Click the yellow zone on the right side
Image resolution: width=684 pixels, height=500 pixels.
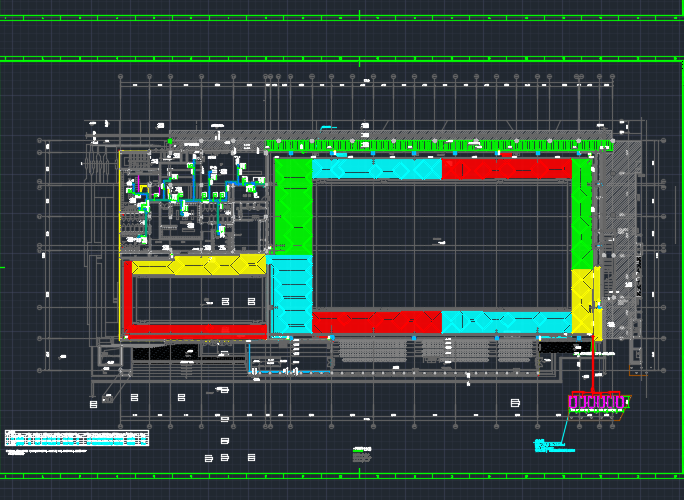click(x=583, y=300)
